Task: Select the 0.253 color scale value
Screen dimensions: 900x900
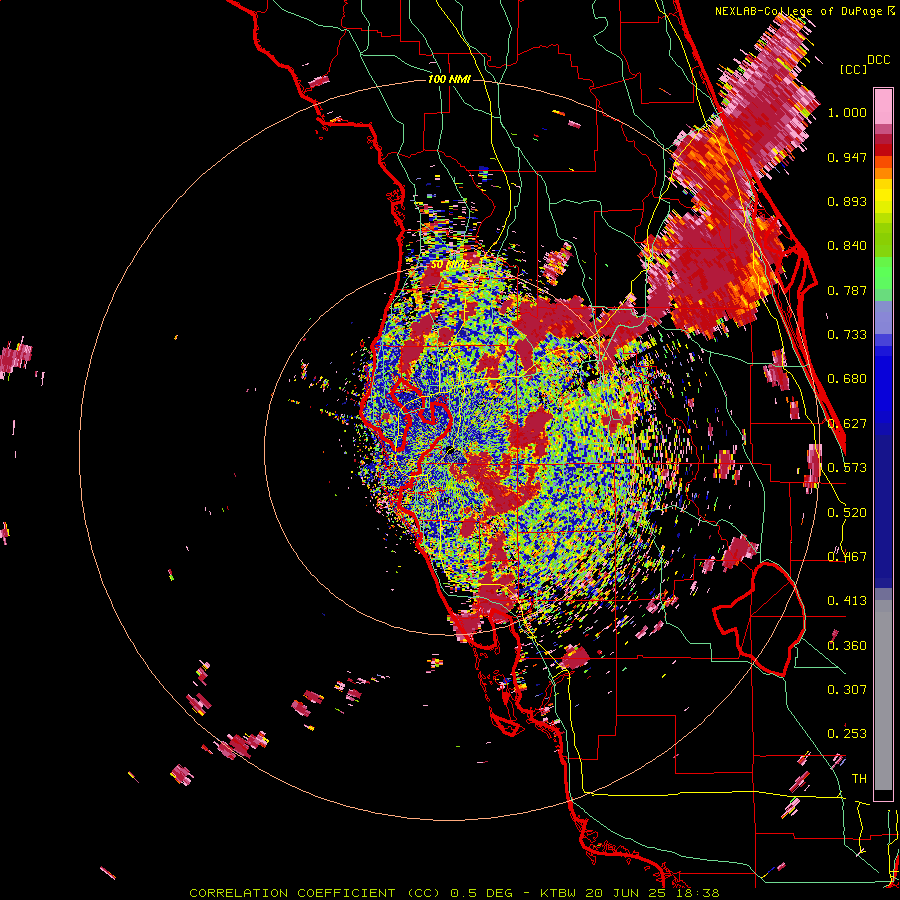Action: 847,734
